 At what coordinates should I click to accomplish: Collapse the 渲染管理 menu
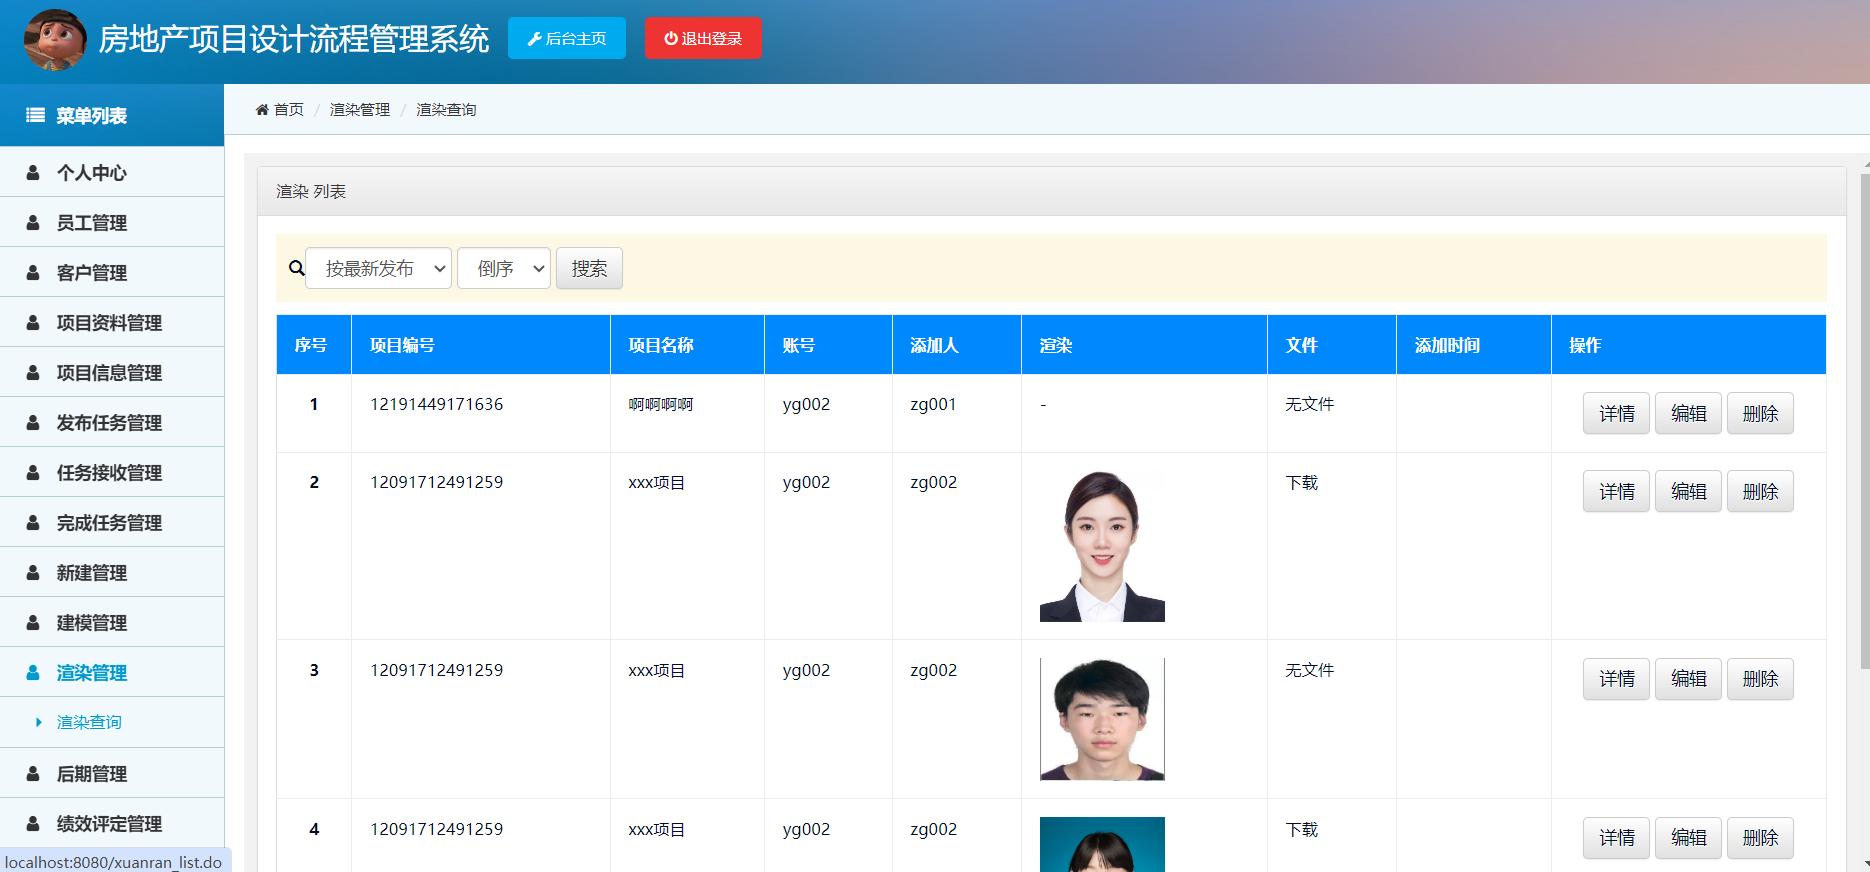click(112, 672)
